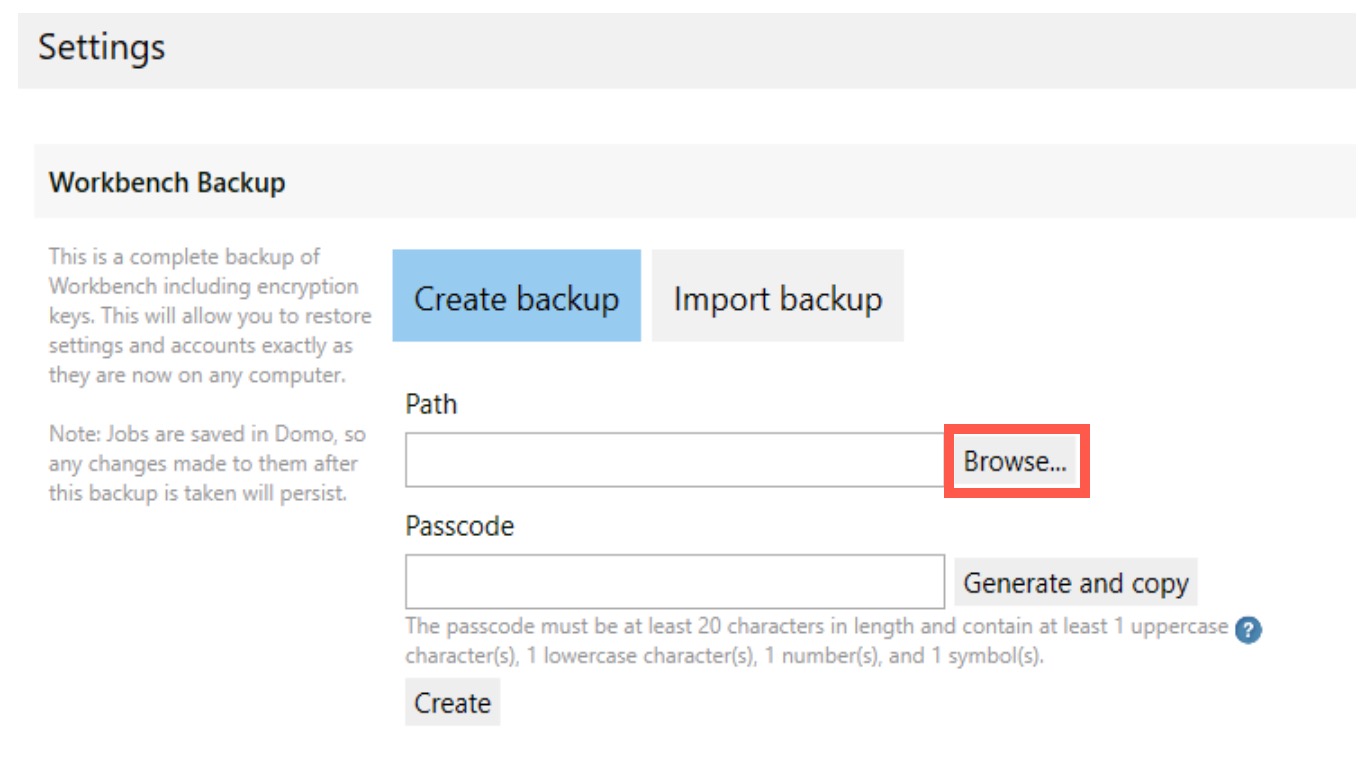This screenshot has width=1358, height=768.
Task: Click the passcode requirements hint text
Action: [815, 641]
